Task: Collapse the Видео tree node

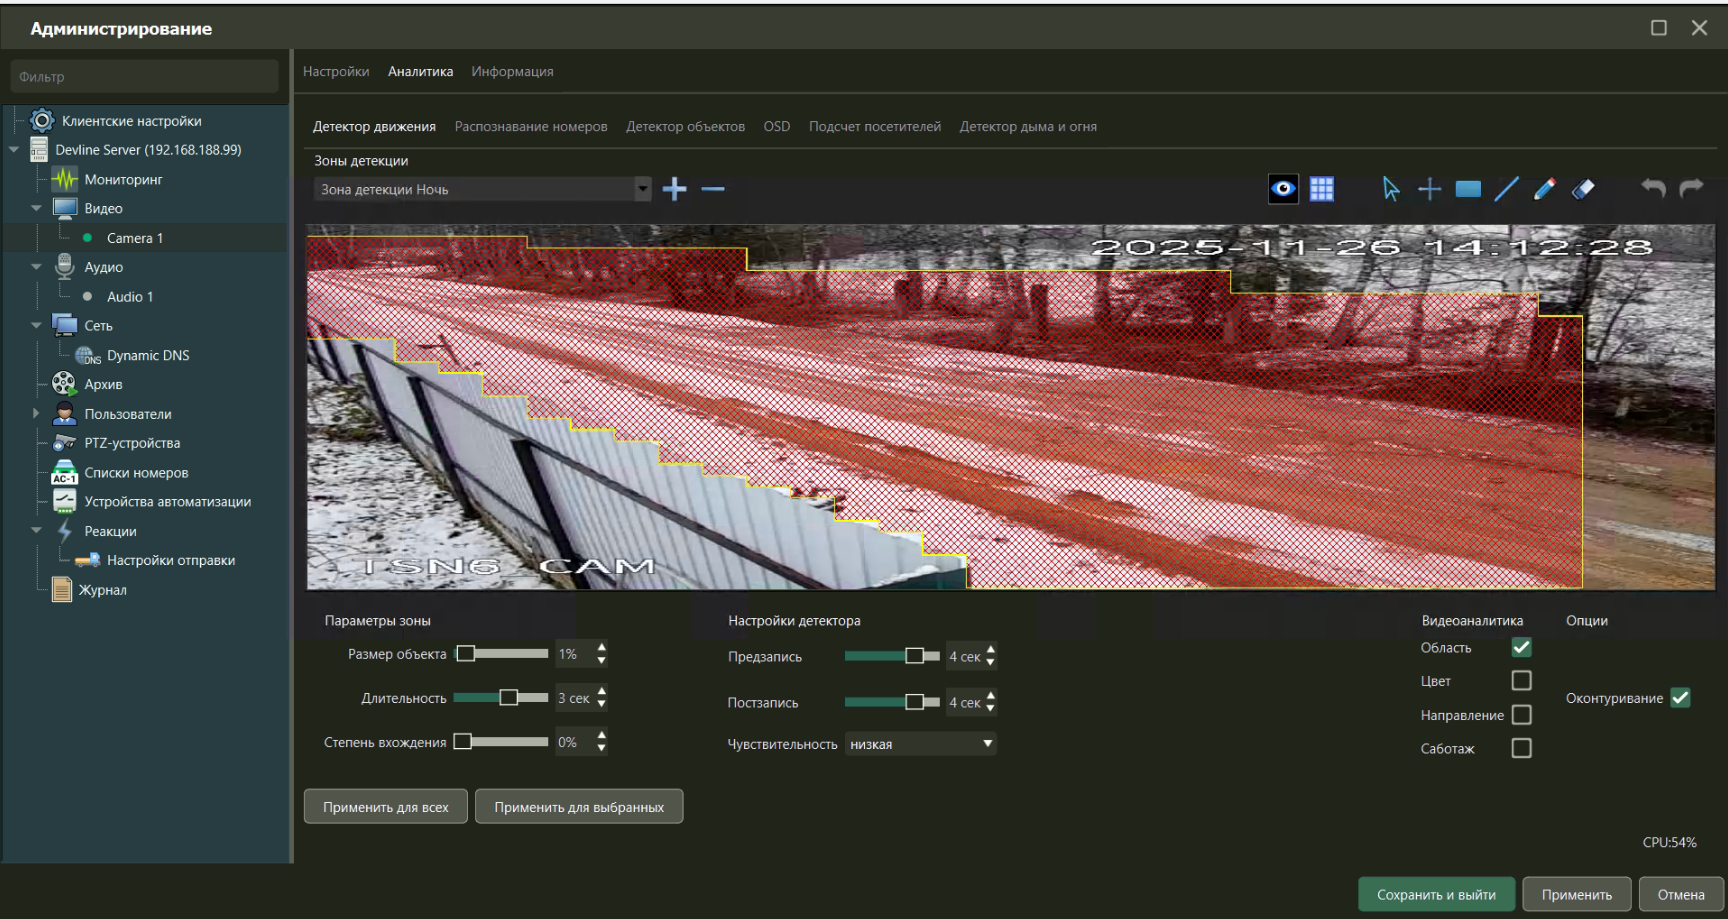Action: pos(37,208)
